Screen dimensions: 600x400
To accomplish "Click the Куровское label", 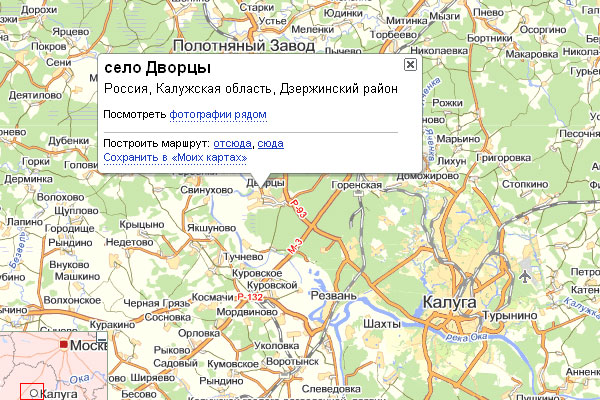I will pos(257,273).
